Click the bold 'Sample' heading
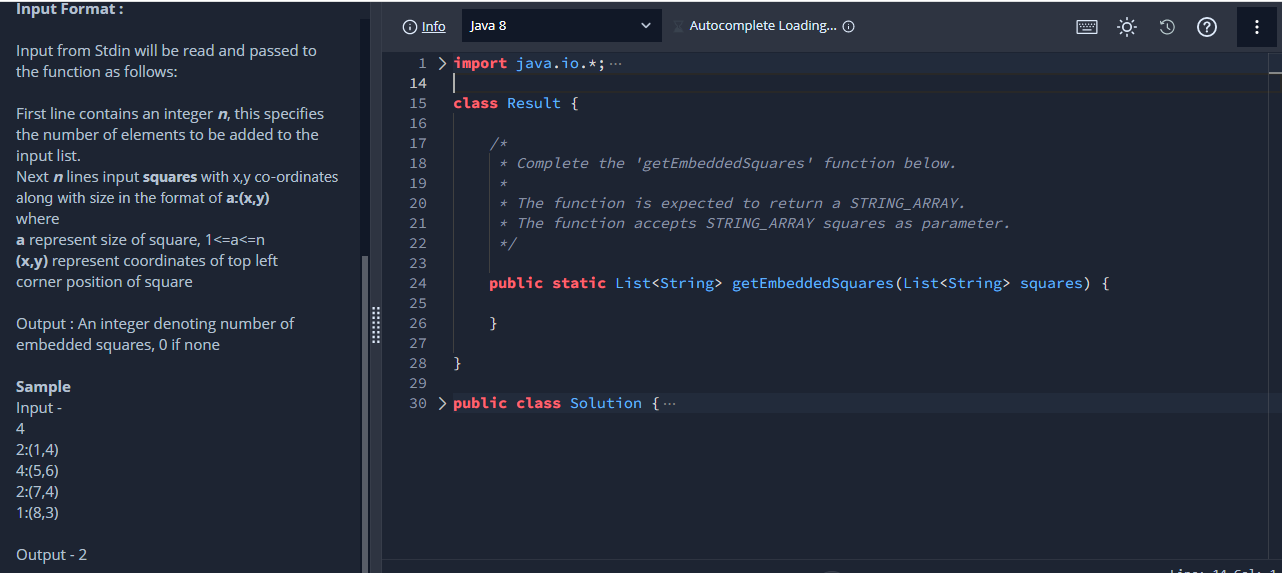The height and width of the screenshot is (573, 1282). [x=43, y=386]
